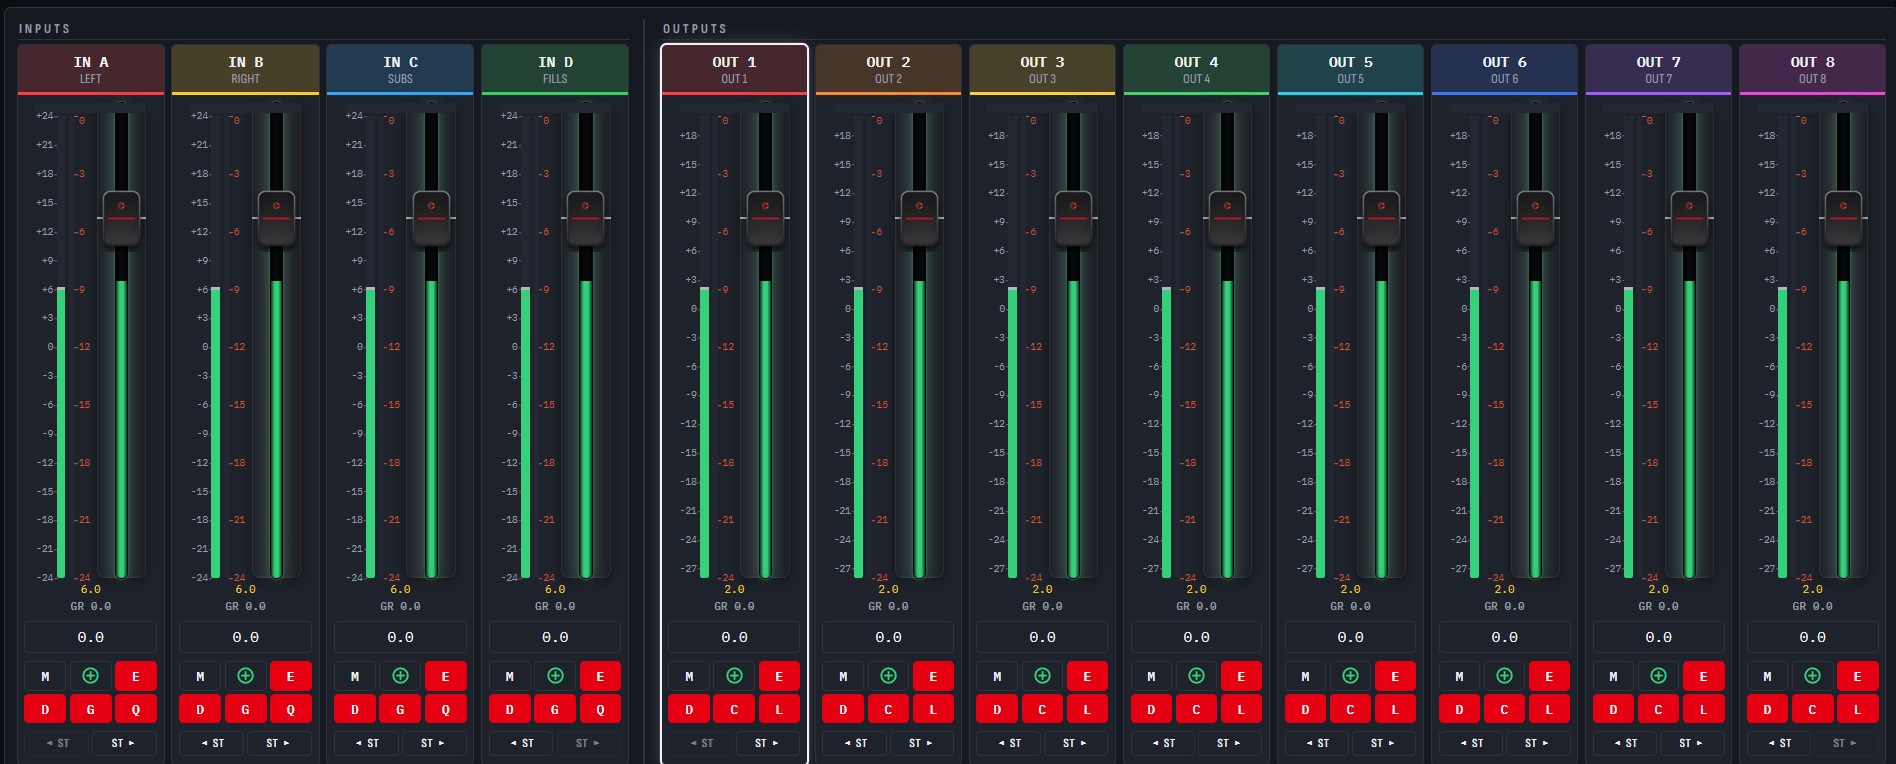Toggle the Q button on IN C
Viewport: 1896px width, 764px height.
click(x=445, y=709)
